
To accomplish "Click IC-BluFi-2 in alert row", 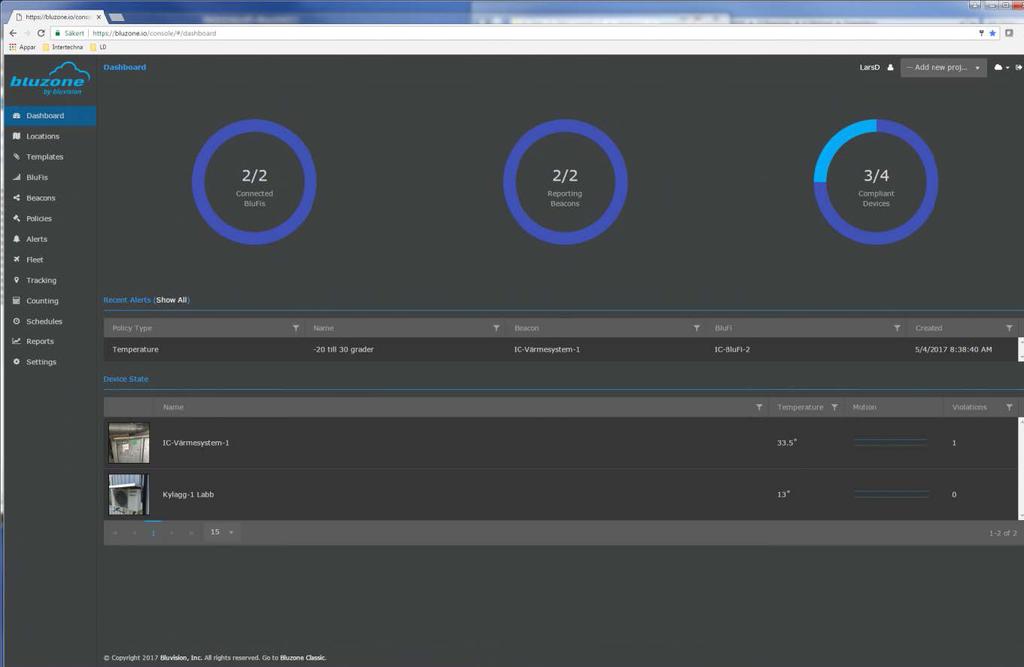I will [732, 350].
